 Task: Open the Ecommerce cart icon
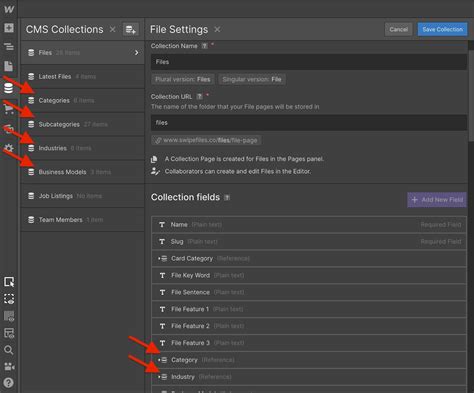click(9, 109)
